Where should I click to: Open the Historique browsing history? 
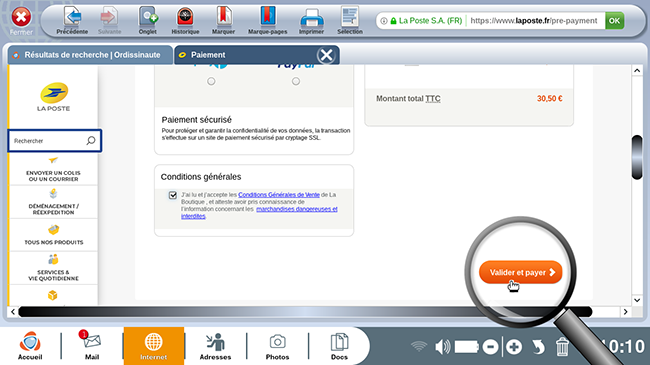(185, 21)
